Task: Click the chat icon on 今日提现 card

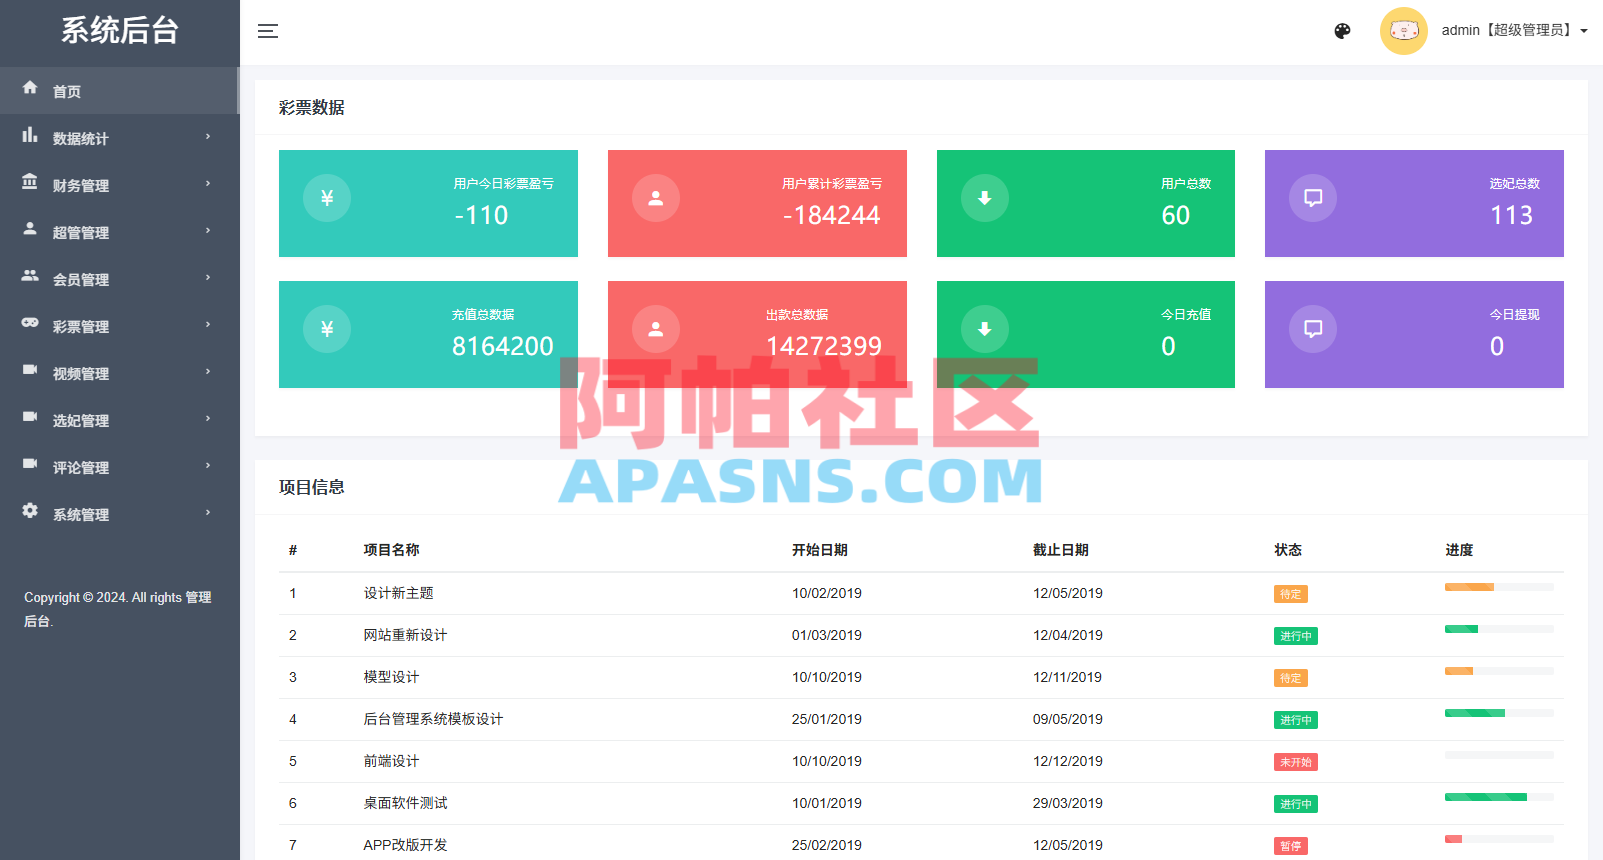Action: pyautogui.click(x=1313, y=329)
